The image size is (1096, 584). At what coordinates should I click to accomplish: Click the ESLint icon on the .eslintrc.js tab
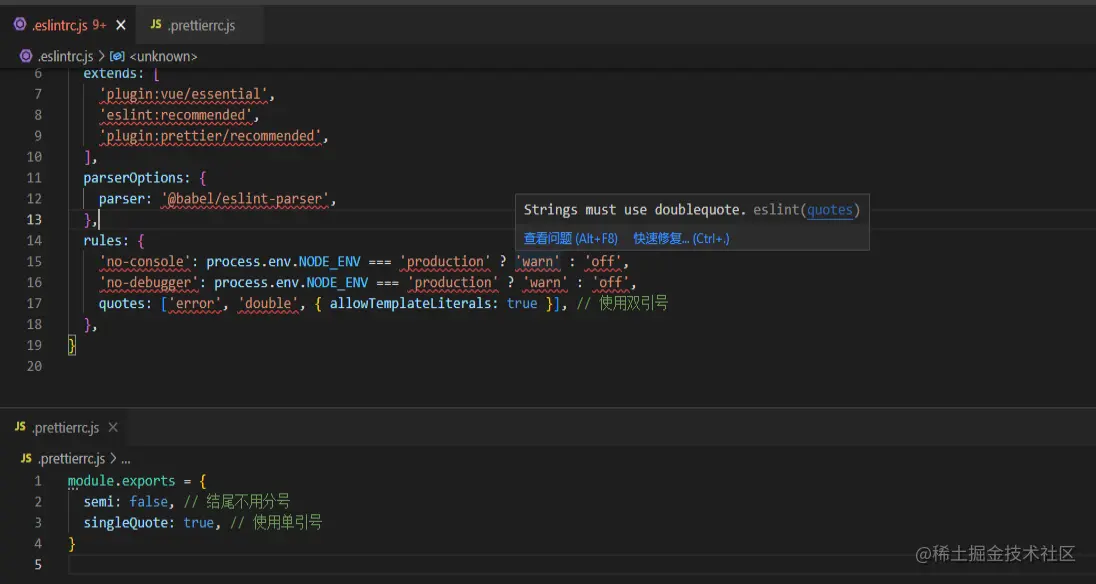[20, 25]
